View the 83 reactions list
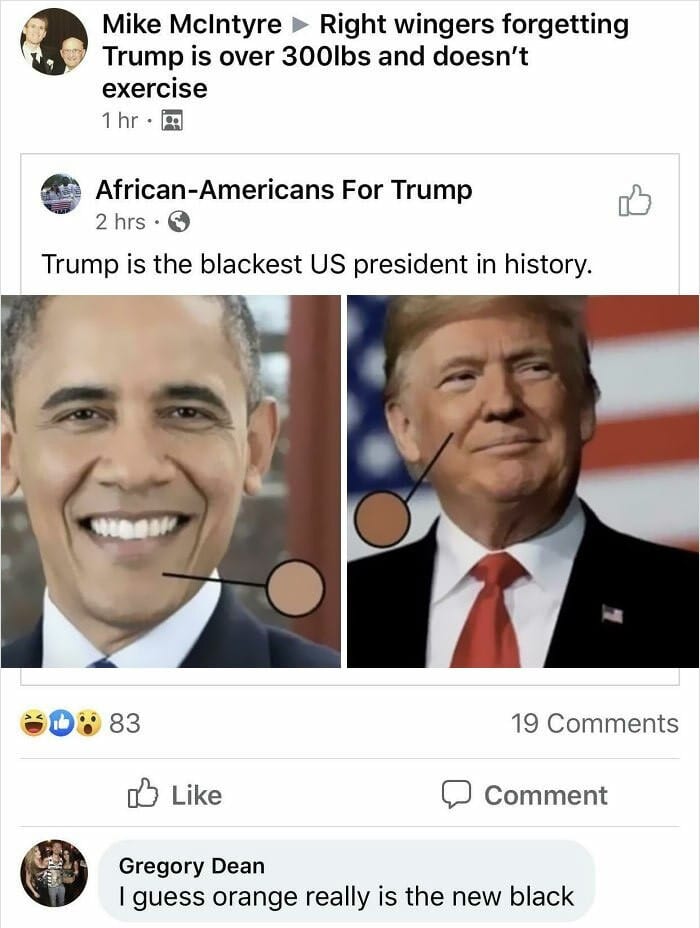This screenshot has width=700, height=928. 125,723
